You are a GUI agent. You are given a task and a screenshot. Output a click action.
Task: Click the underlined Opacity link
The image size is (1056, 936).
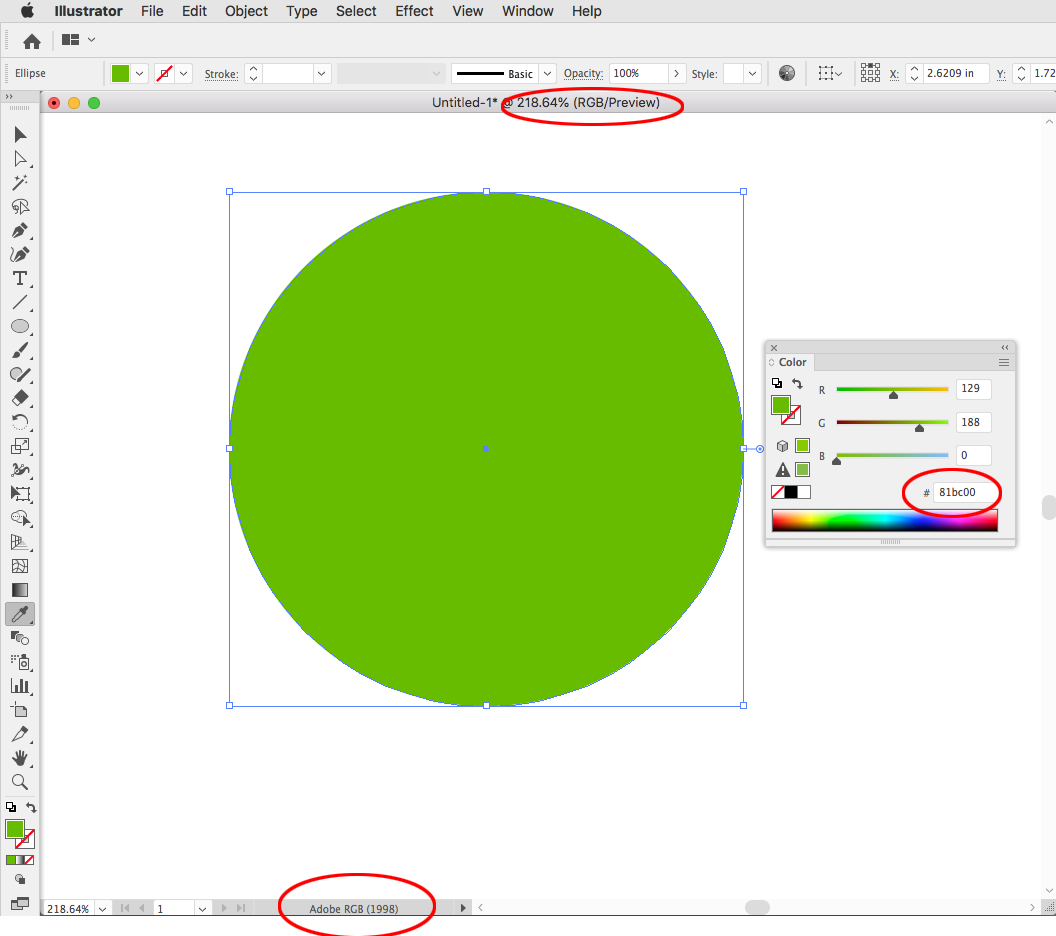point(582,73)
